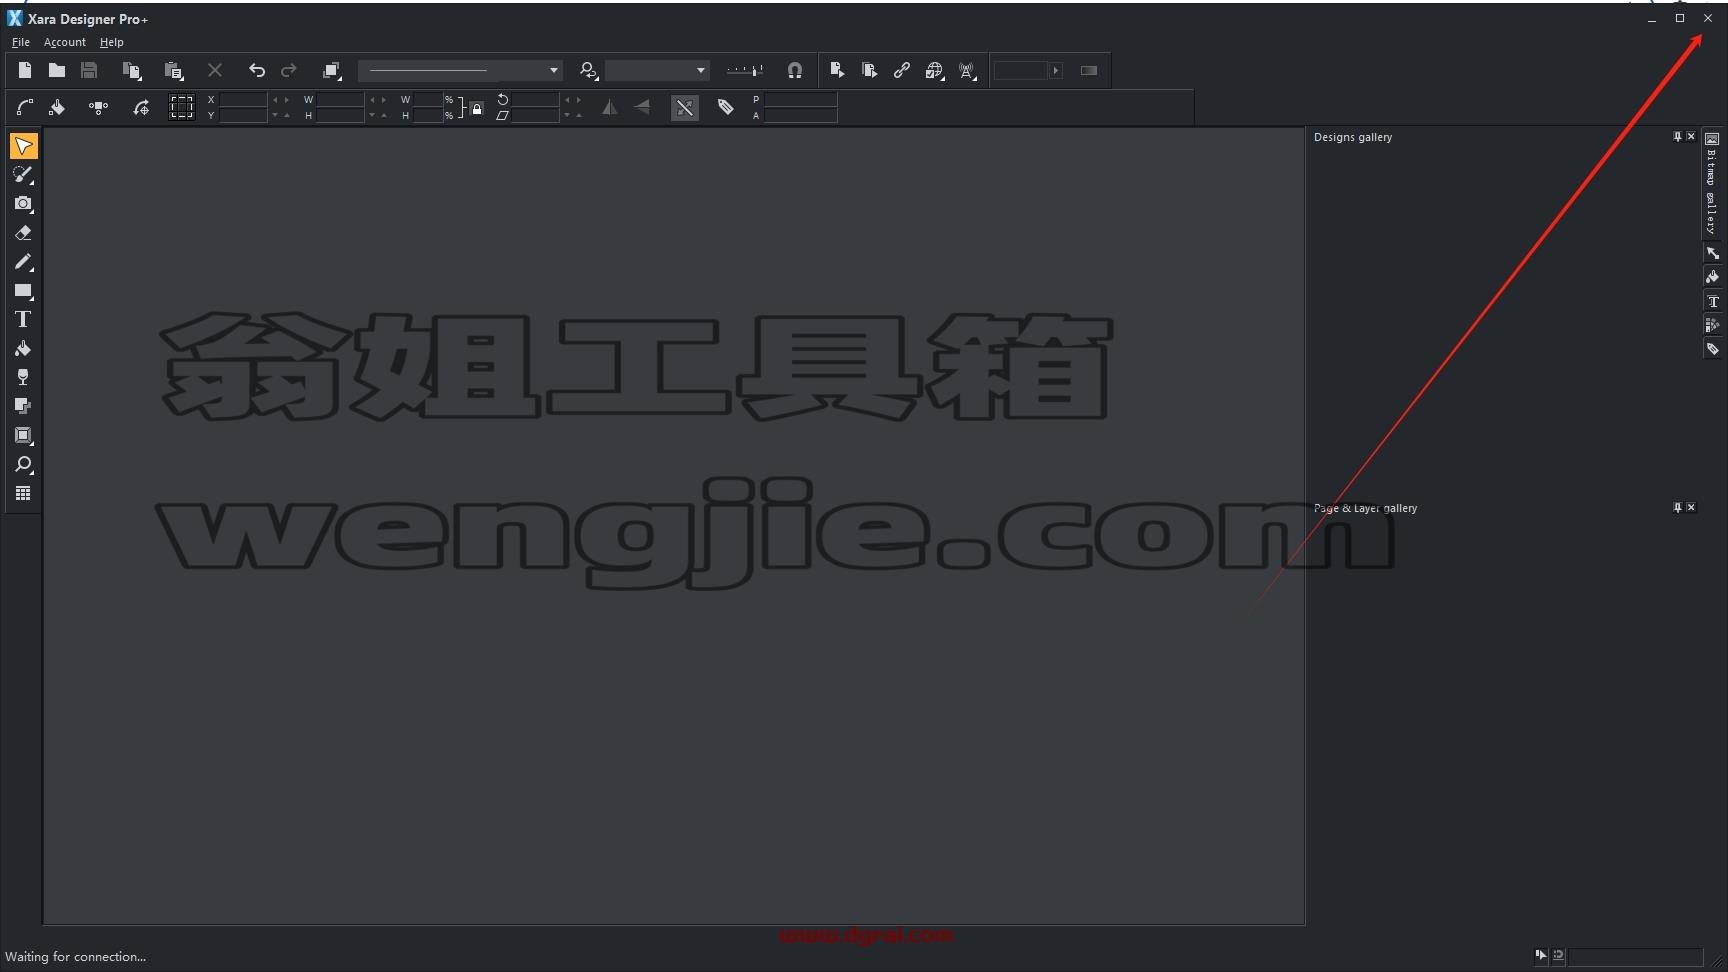The width and height of the screenshot is (1728, 972).
Task: Toggle the lock aspect ratio padlock
Action: (x=477, y=108)
